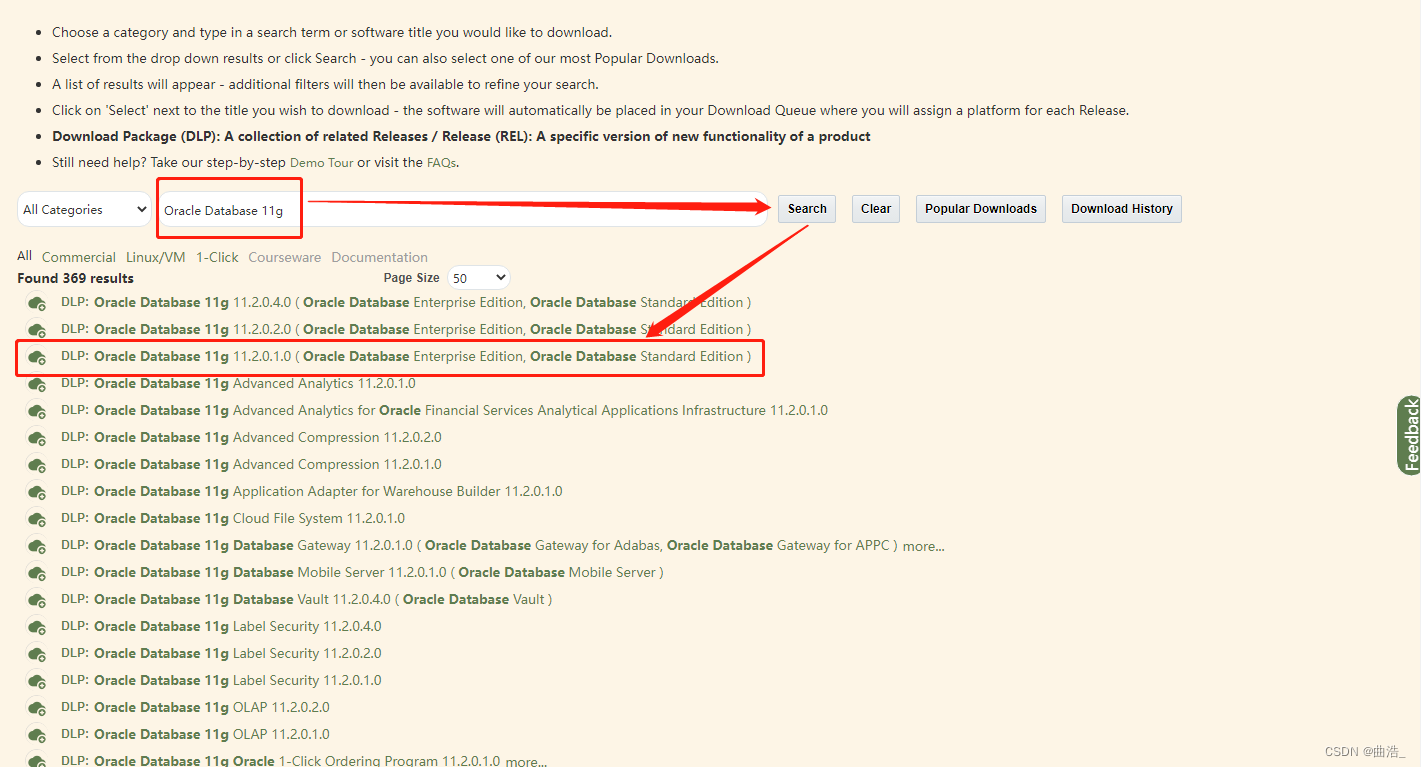Click cloud icon next to Advanced Analytics 11.2.0.1.0
Viewport: 1421px width, 767px height.
click(x=37, y=384)
